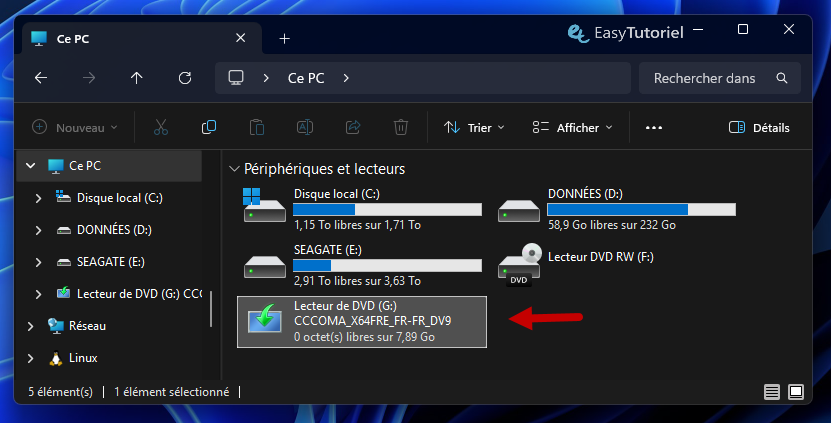The width and height of the screenshot is (831, 423).
Task: Select the DONNÉES (D:) drive tile
Action: click(x=616, y=209)
